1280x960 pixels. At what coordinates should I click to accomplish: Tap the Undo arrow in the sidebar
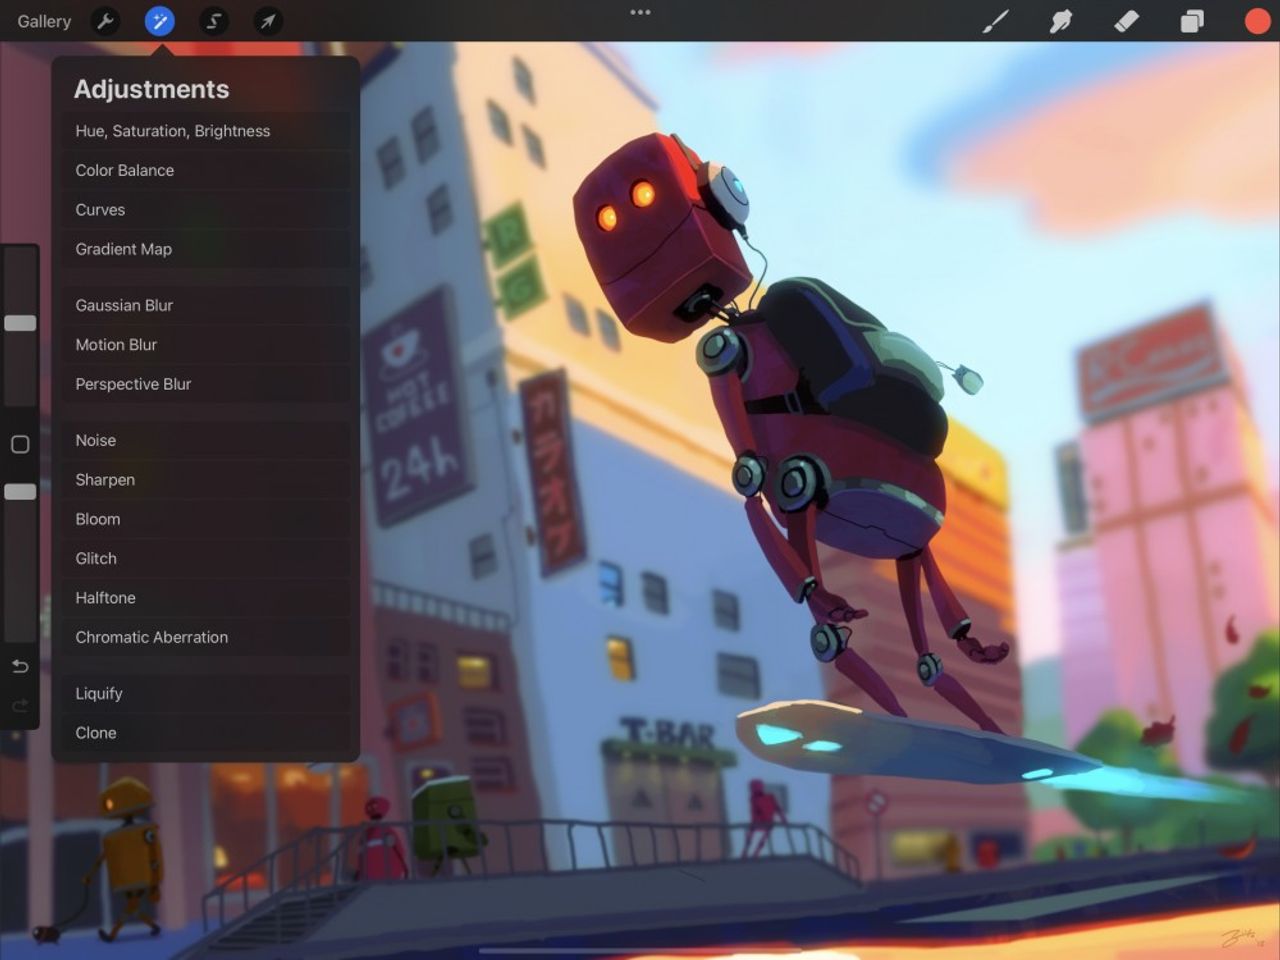point(20,666)
